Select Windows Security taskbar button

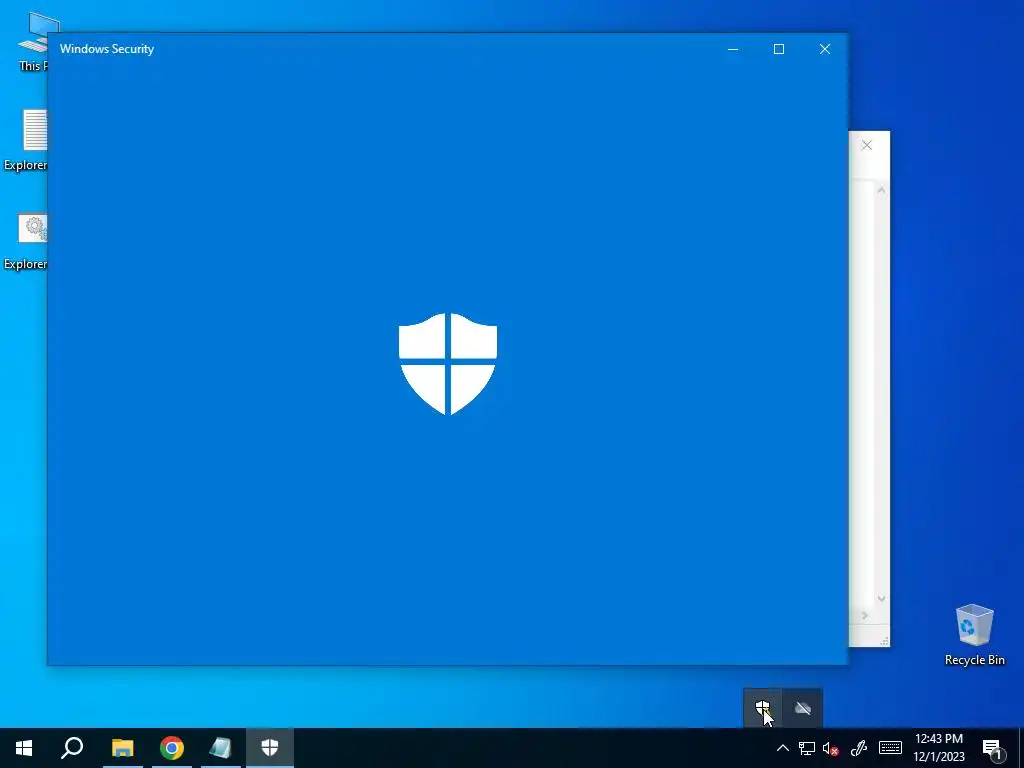pyautogui.click(x=270, y=748)
